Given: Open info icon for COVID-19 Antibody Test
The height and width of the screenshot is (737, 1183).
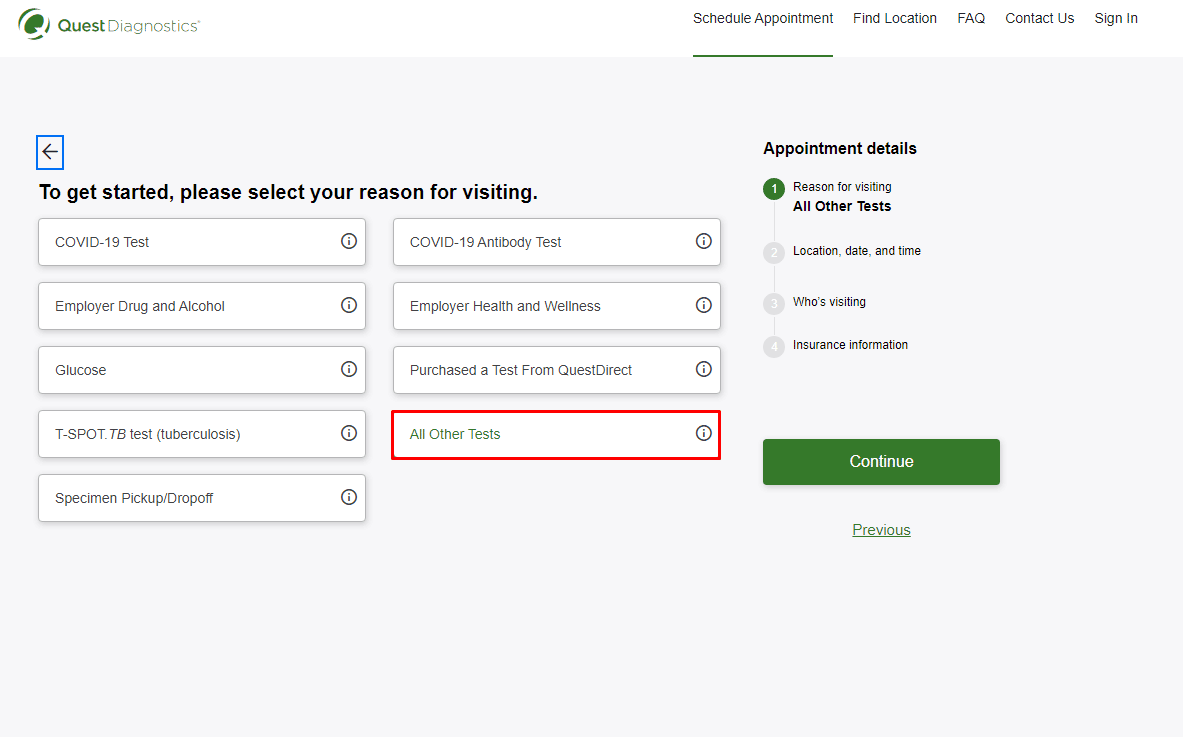Looking at the screenshot, I should (x=703, y=241).
